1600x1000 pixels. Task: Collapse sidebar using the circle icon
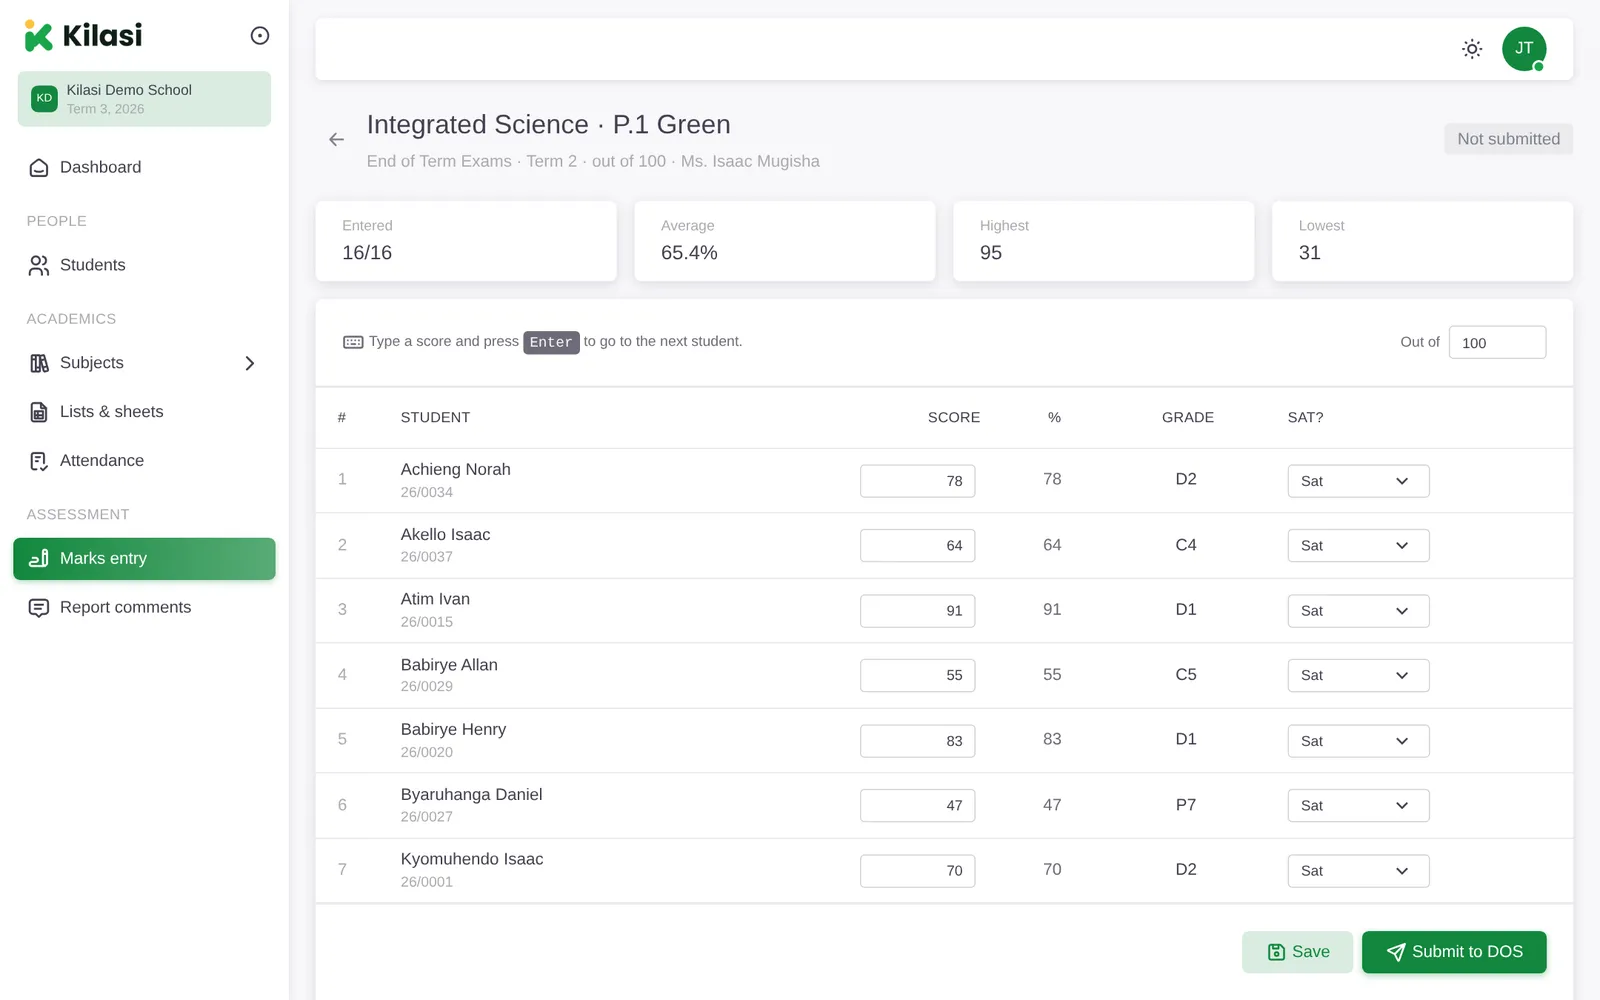click(260, 36)
